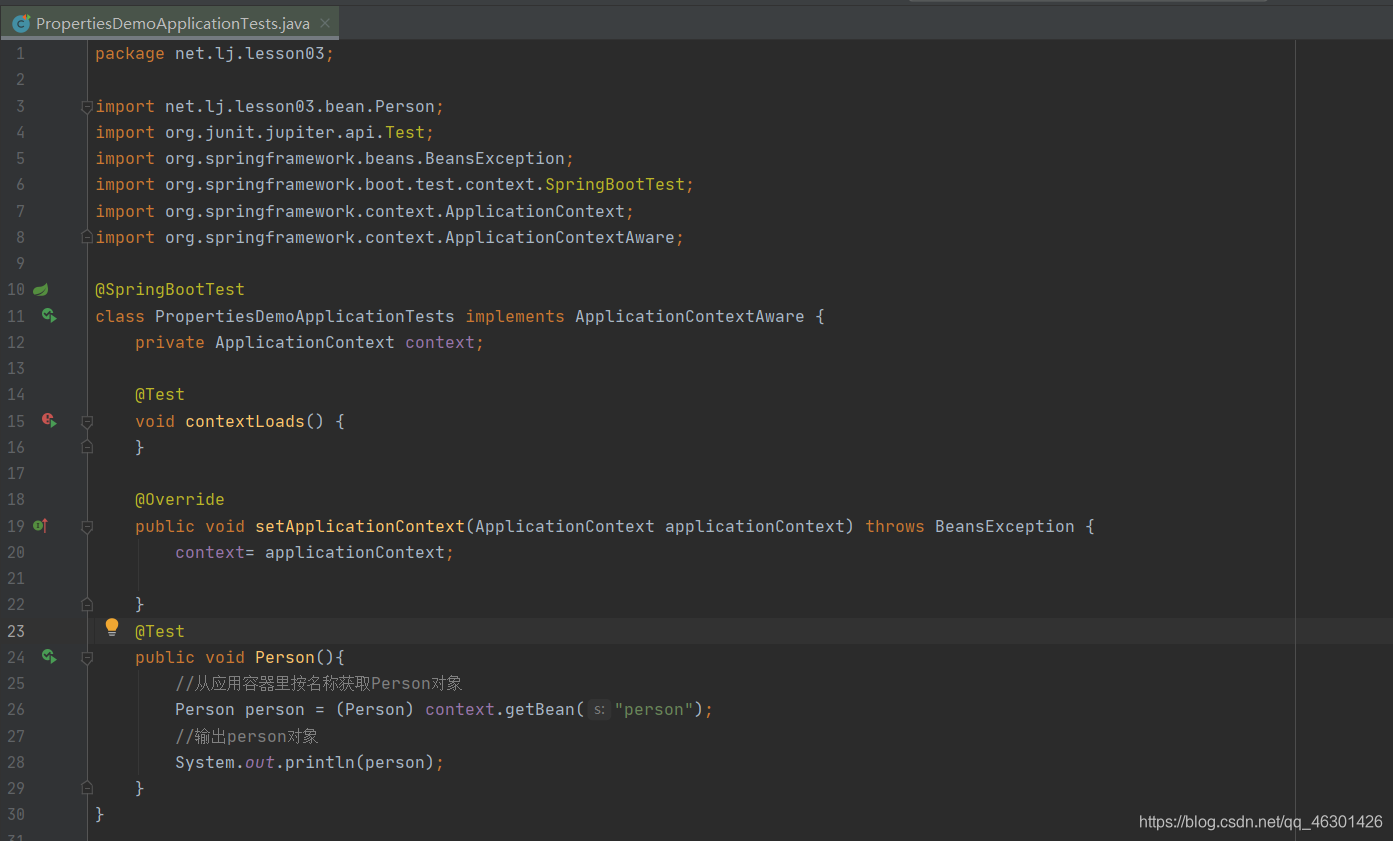Click the 'implements' keyword on line 11
1393x841 pixels.
tap(515, 316)
